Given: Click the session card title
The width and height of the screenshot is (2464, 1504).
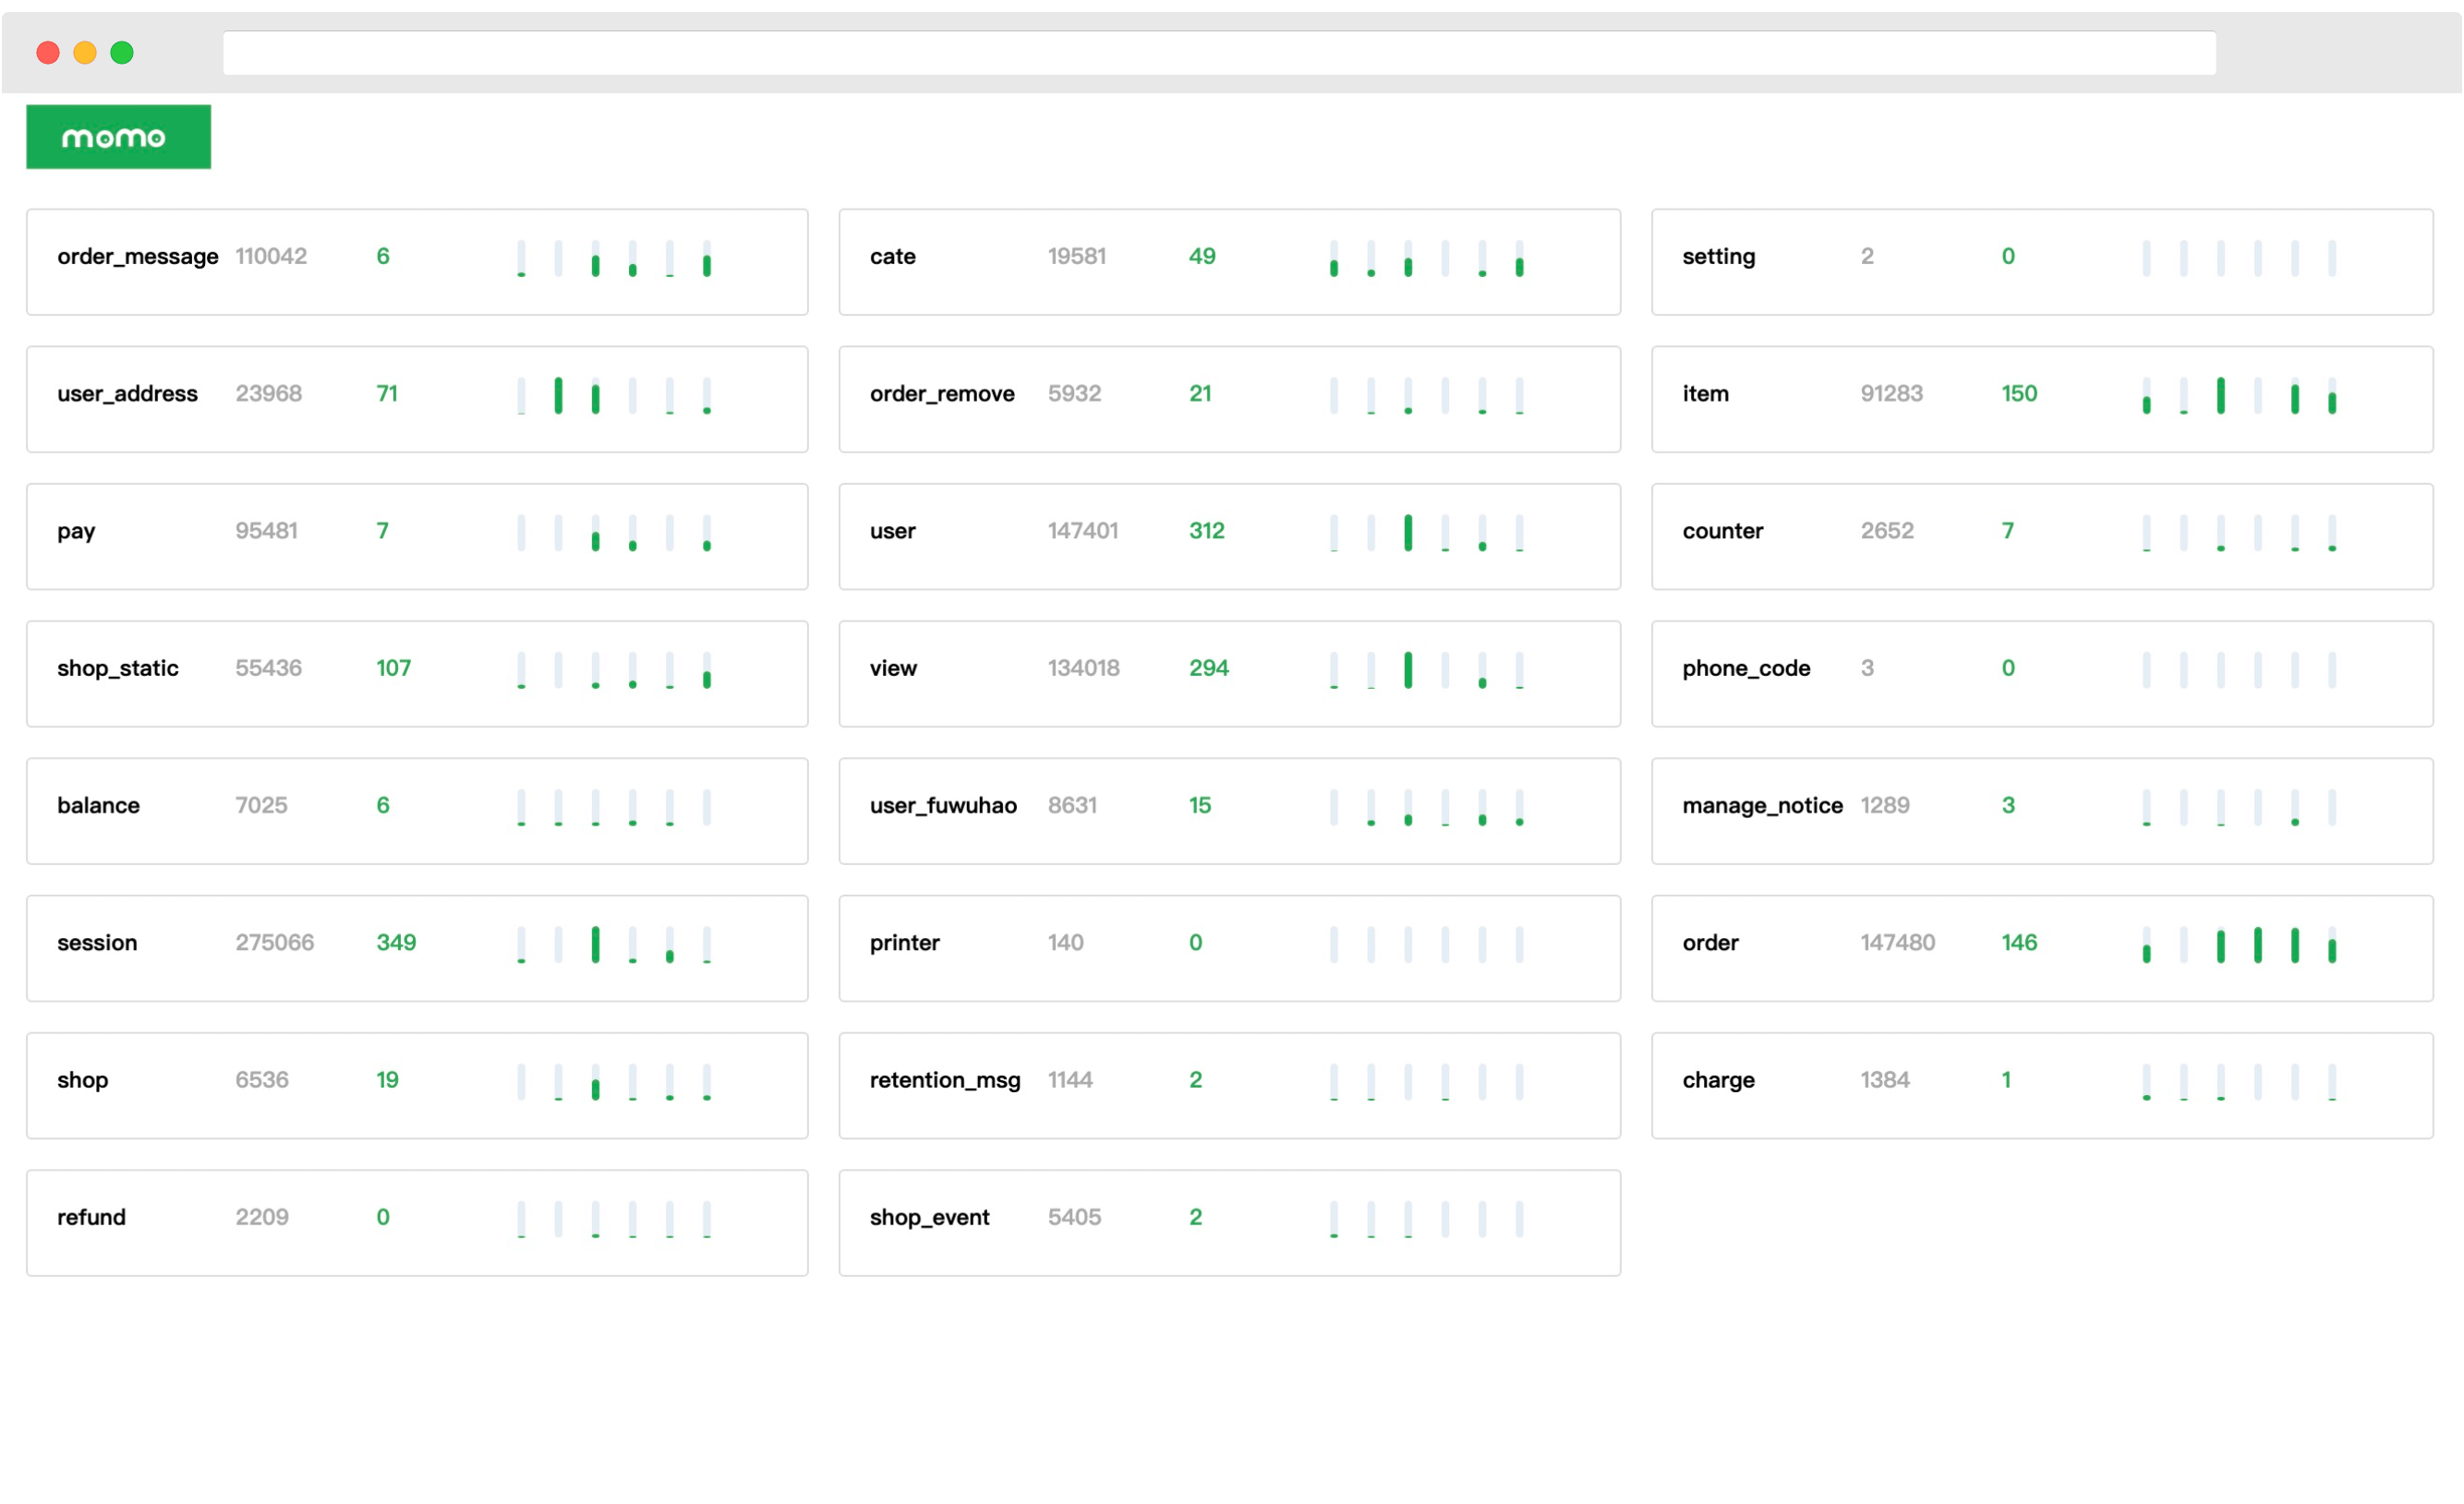Looking at the screenshot, I should tap(97, 942).
